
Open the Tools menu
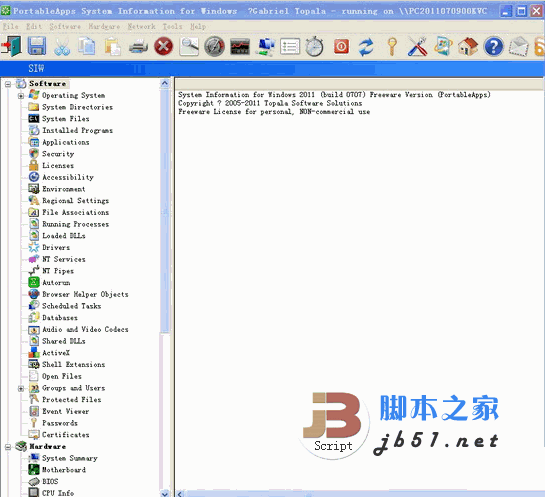point(172,26)
